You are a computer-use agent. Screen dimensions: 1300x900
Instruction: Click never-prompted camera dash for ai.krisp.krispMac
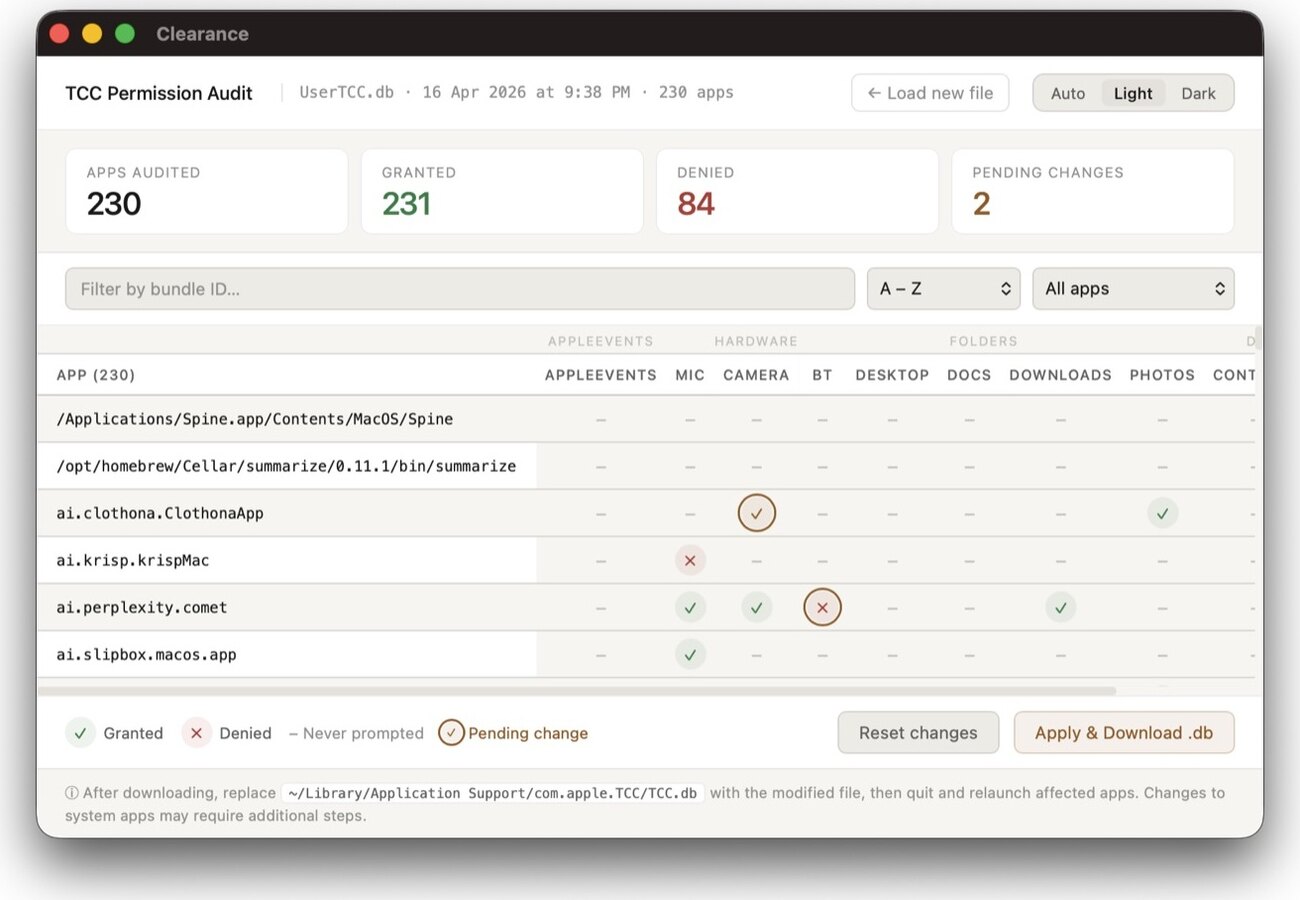click(757, 560)
